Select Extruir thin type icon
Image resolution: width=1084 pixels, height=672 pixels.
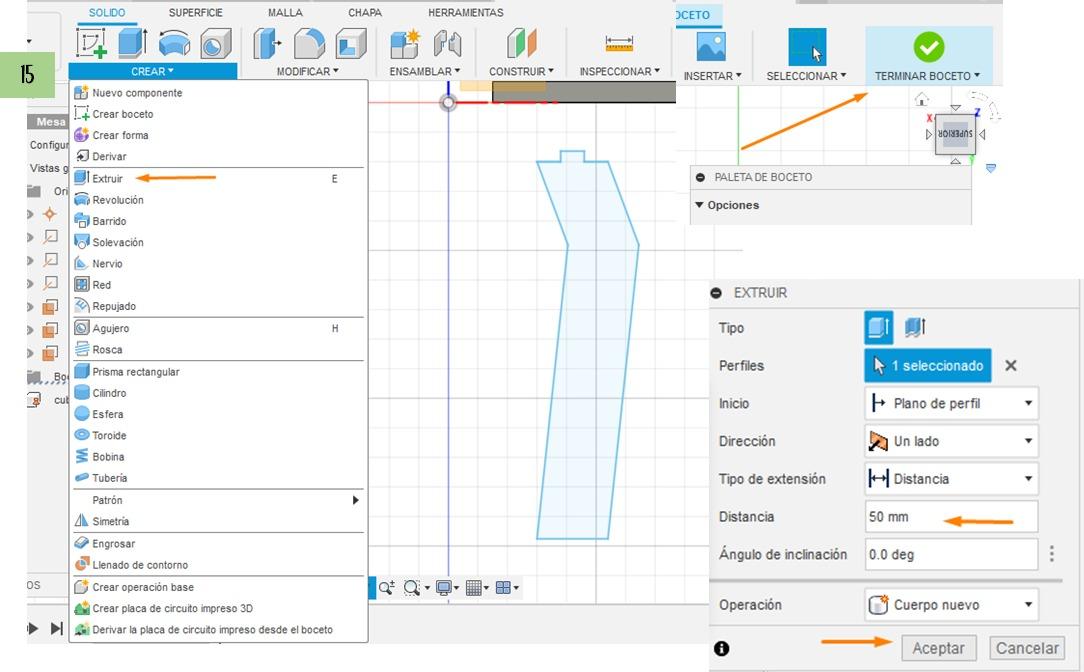915,328
